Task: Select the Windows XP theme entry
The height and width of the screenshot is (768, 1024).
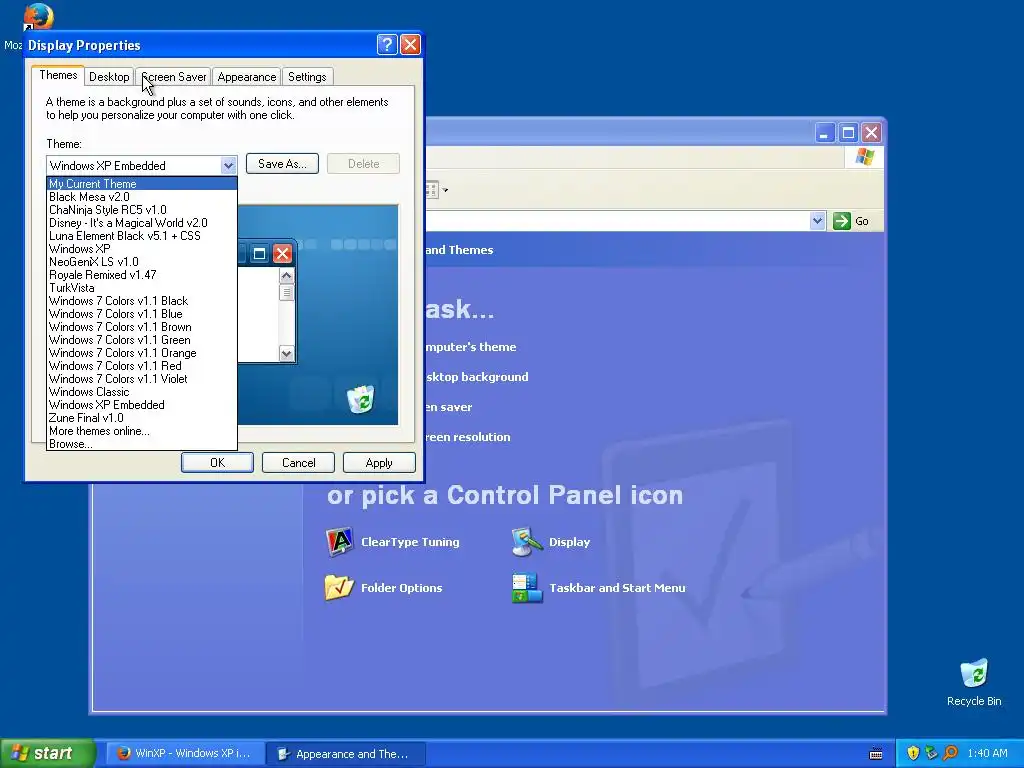Action: (x=142, y=249)
